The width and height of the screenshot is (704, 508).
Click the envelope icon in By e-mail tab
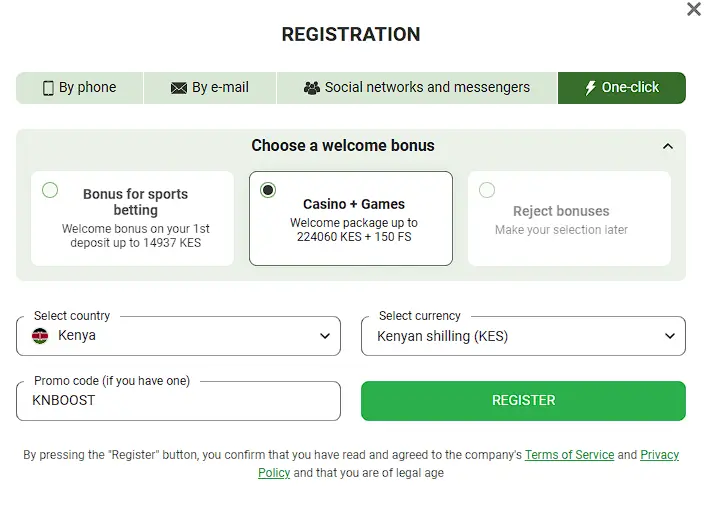[179, 88]
